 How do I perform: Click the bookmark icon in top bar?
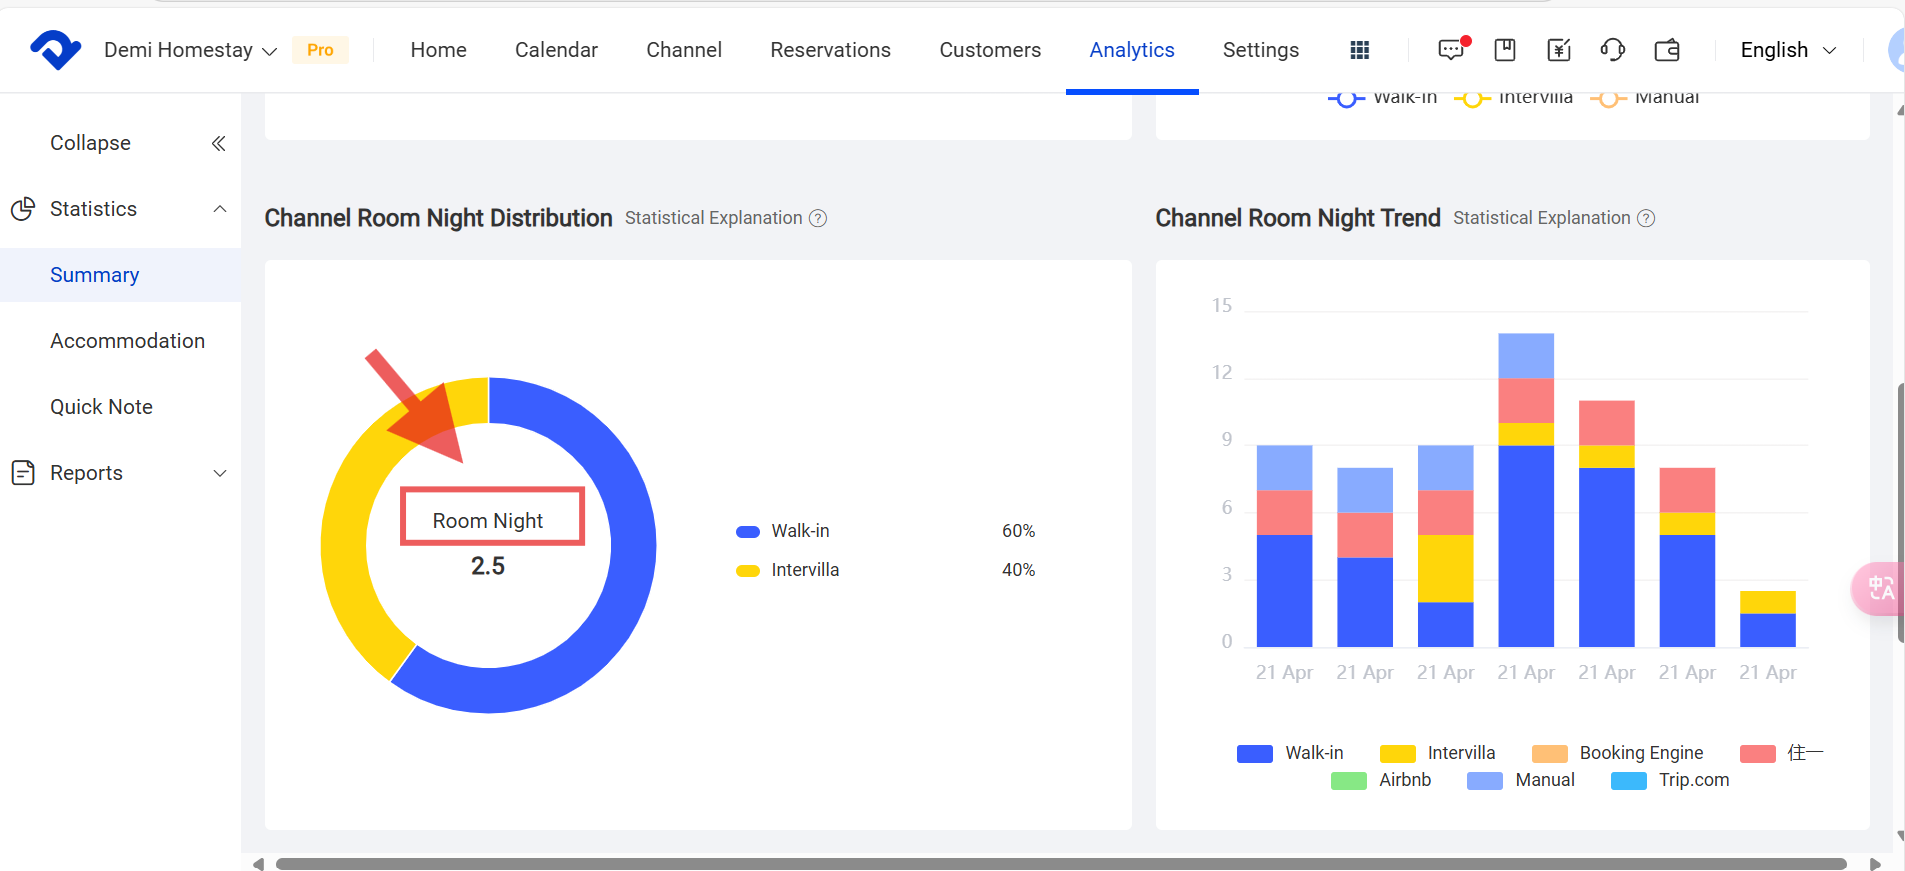click(x=1505, y=50)
